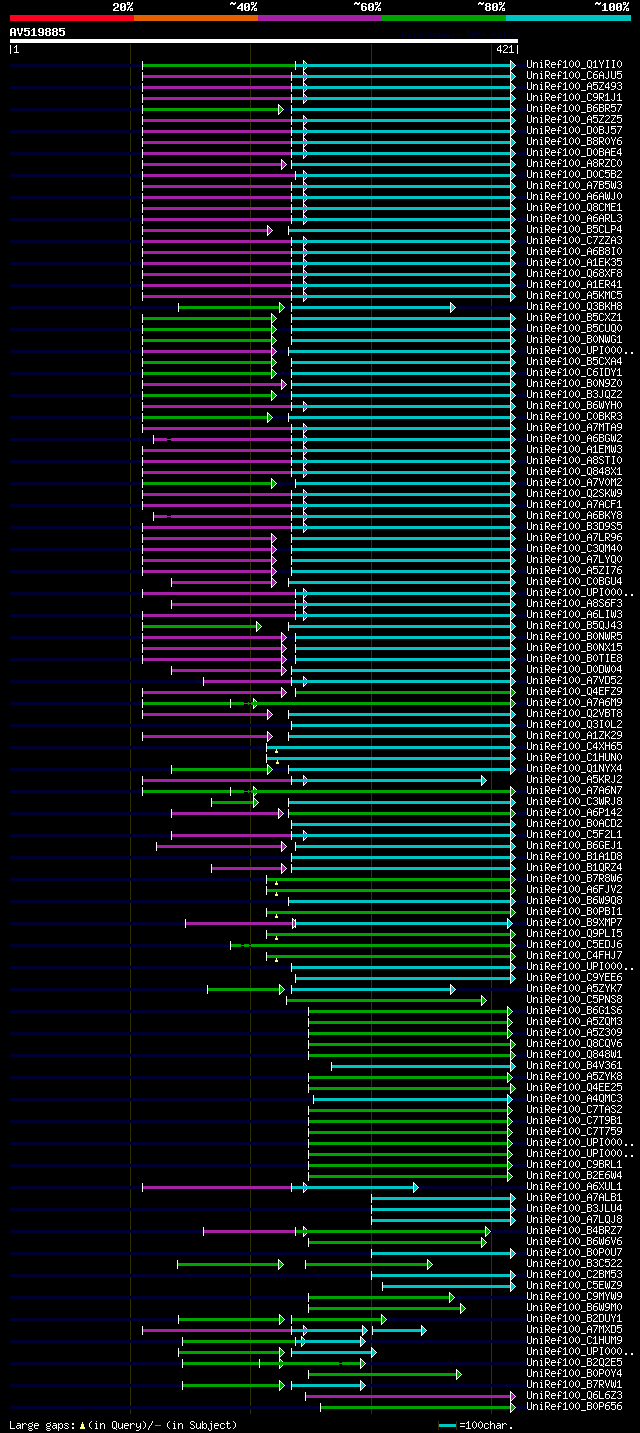Open hit UniRef100_B6BR57
This screenshot has height=1433, width=640.
click(574, 108)
